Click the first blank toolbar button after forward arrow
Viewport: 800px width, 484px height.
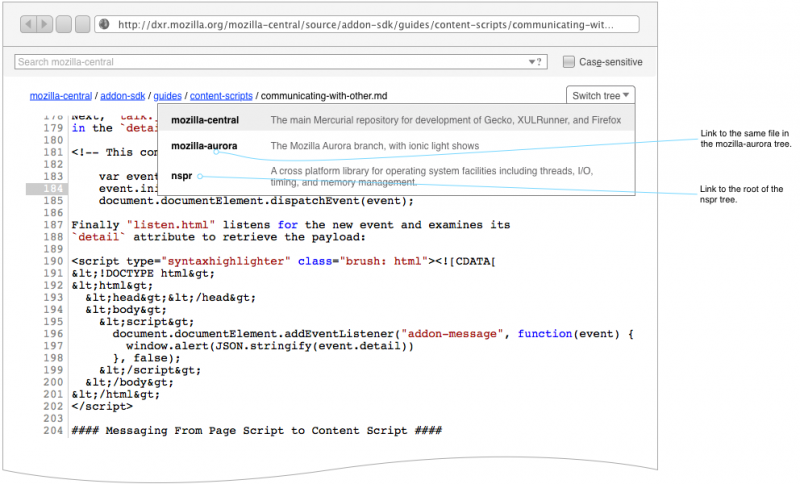[x=64, y=24]
